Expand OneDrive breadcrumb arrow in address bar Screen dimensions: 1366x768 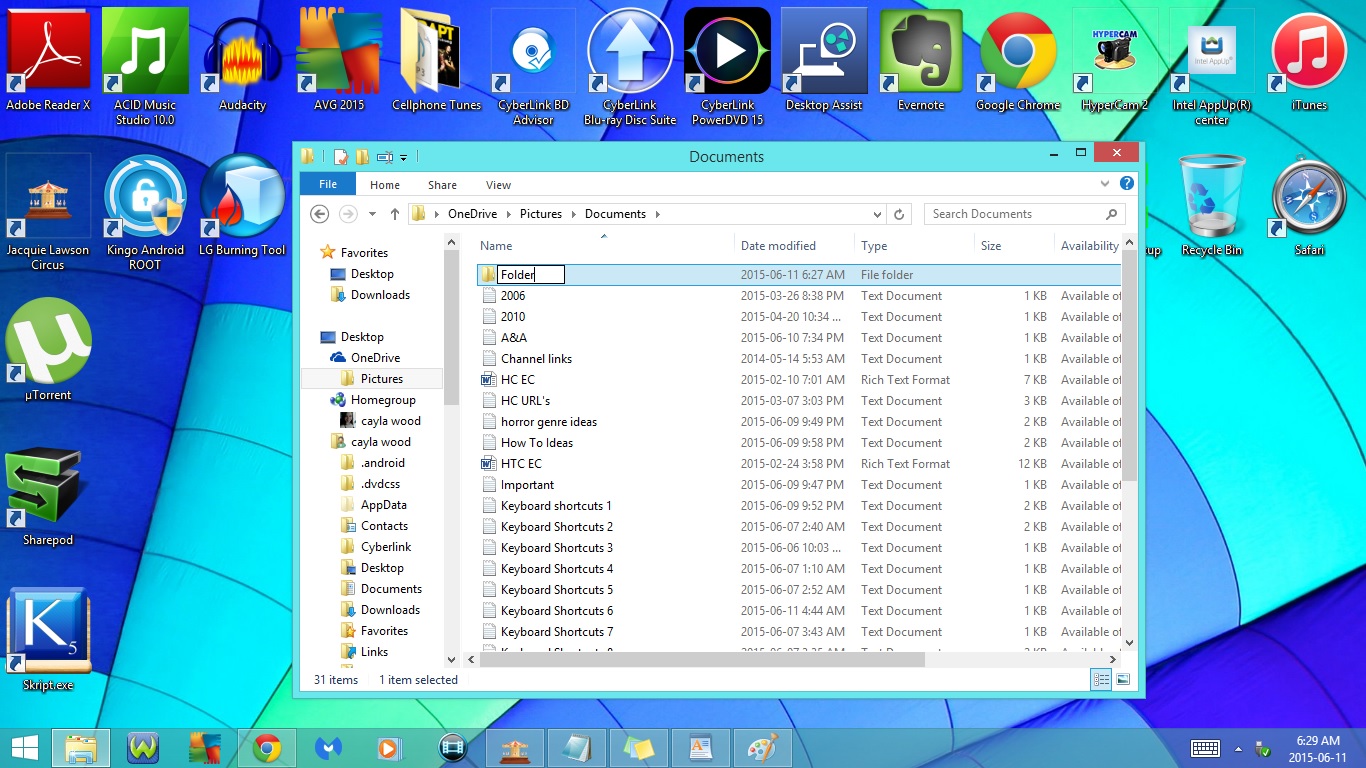point(508,214)
